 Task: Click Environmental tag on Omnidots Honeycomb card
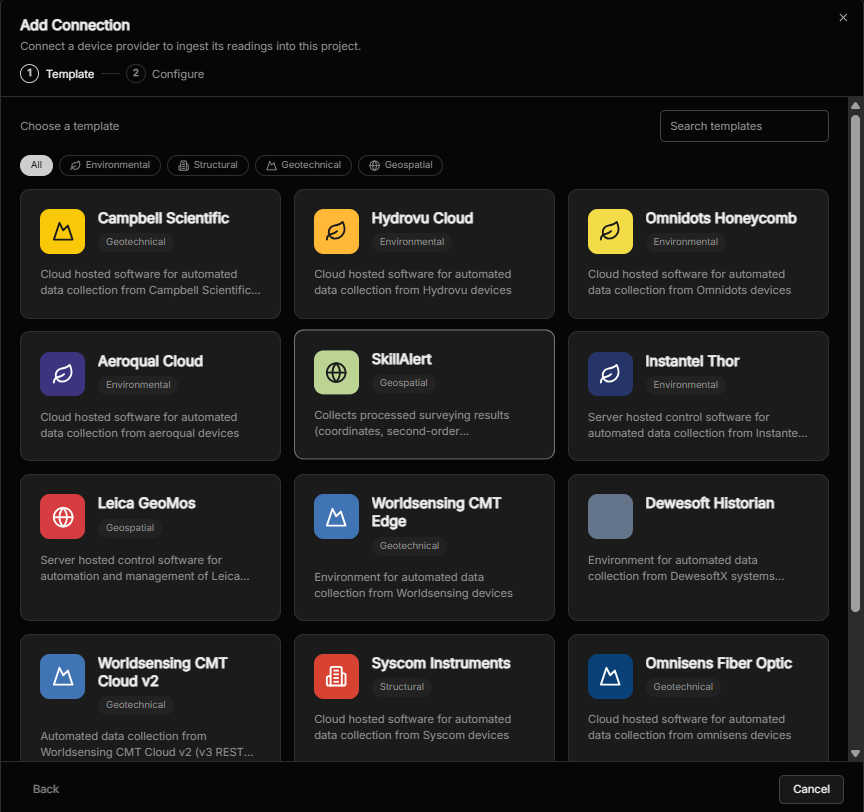(x=685, y=242)
